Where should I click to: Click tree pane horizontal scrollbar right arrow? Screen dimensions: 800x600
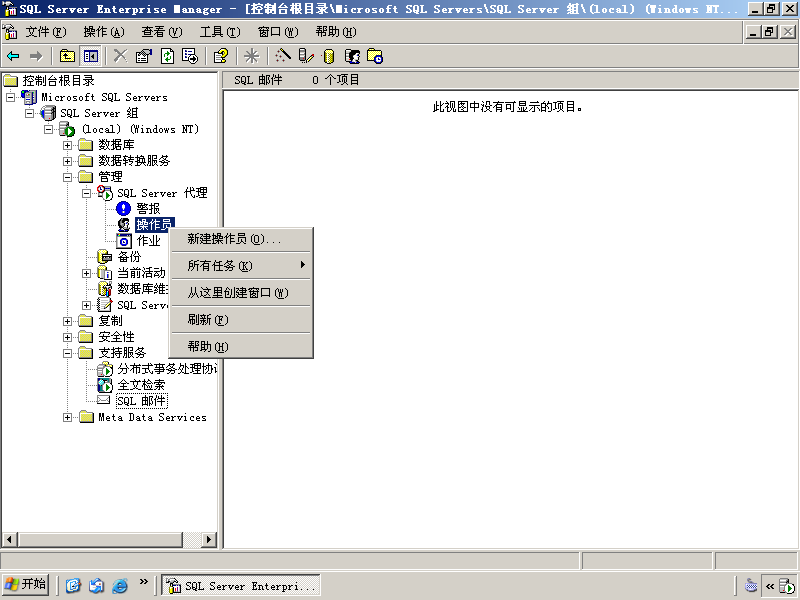[x=208, y=539]
